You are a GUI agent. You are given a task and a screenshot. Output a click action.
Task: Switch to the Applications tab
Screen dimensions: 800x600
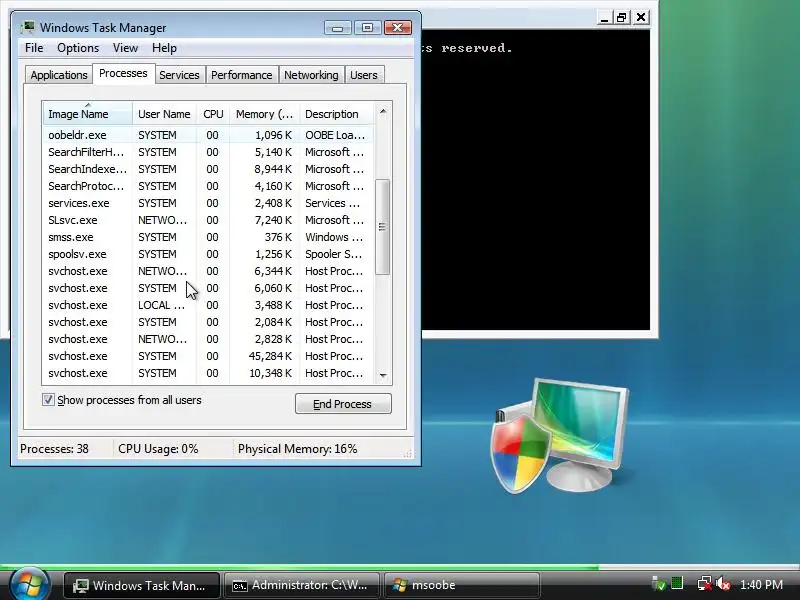(x=59, y=75)
